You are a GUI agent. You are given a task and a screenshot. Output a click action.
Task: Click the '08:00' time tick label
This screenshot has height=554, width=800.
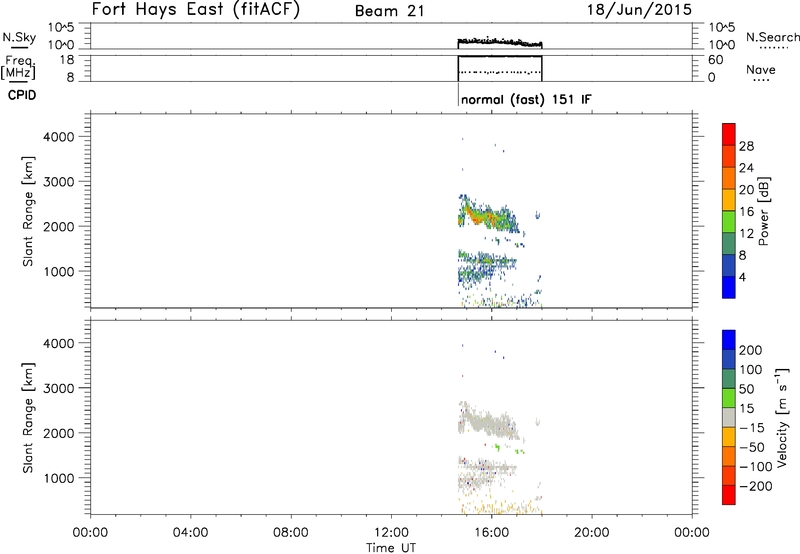(x=291, y=533)
